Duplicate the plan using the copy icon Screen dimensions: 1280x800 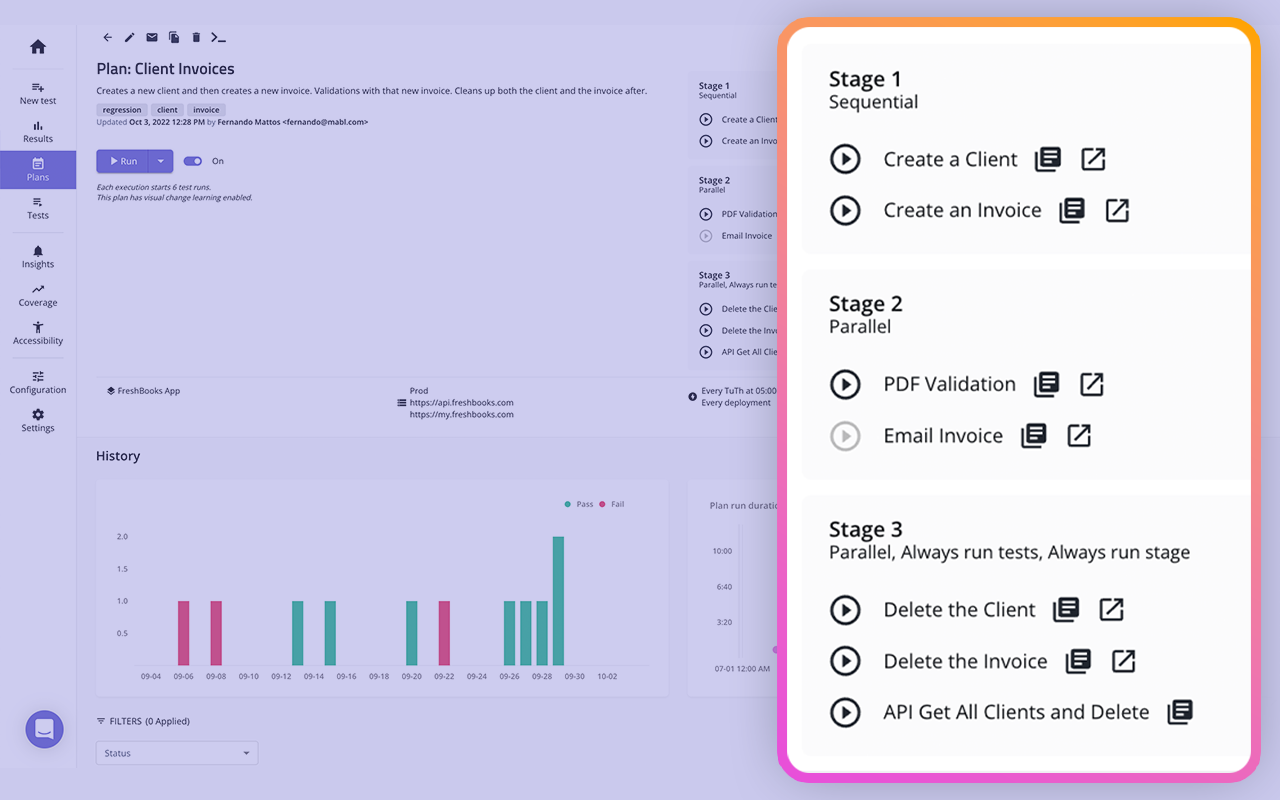[x=173, y=37]
